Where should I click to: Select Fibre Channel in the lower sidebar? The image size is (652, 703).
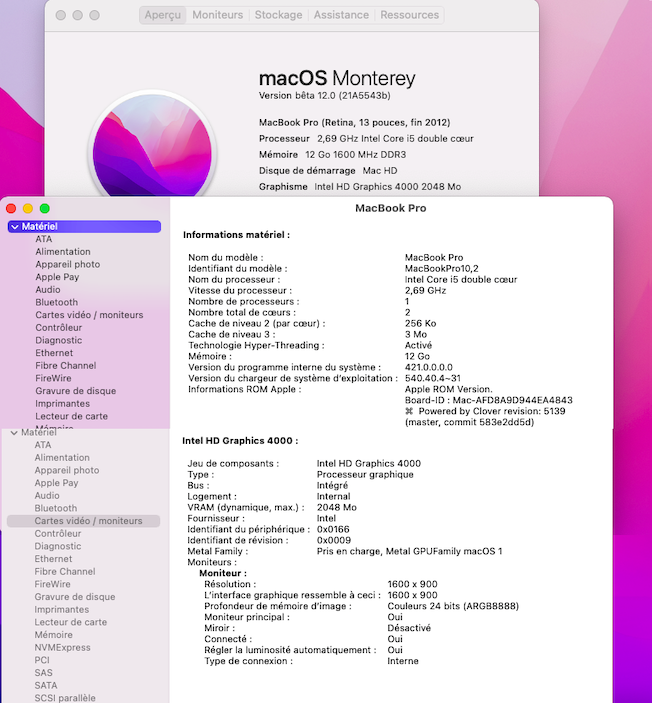tap(65, 571)
